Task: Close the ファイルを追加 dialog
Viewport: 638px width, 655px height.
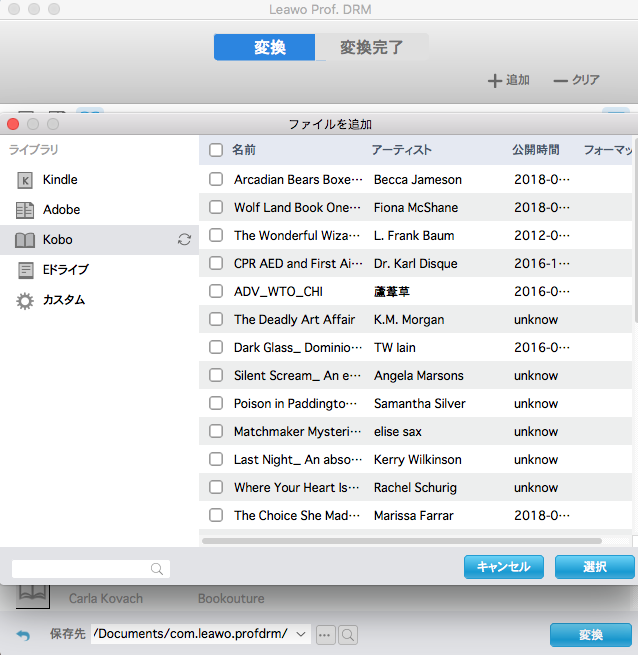Action: [x=13, y=124]
